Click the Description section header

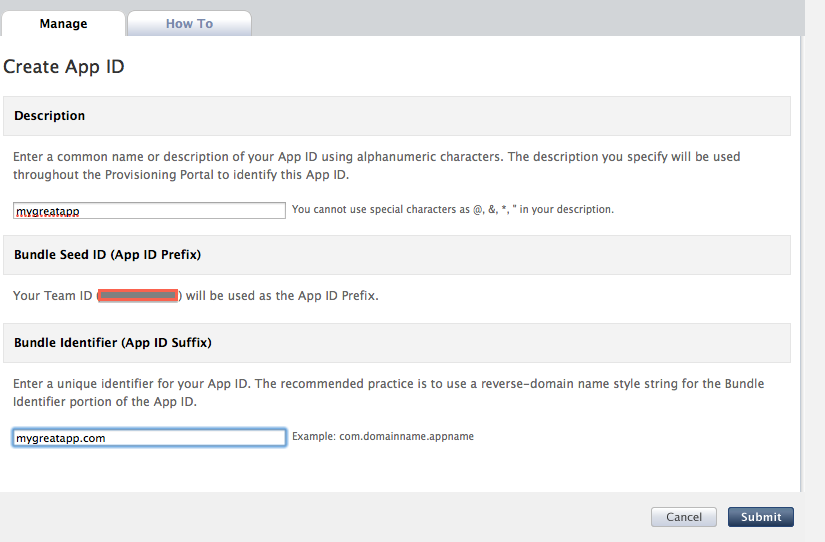pyautogui.click(x=50, y=116)
